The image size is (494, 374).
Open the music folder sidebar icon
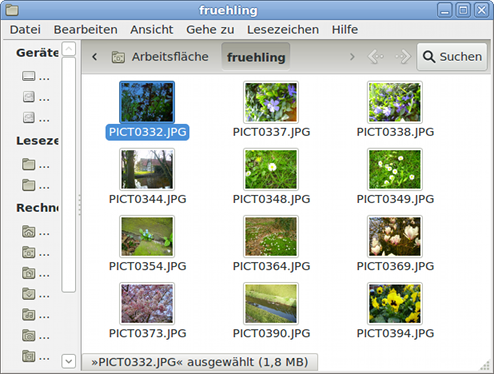[29, 314]
